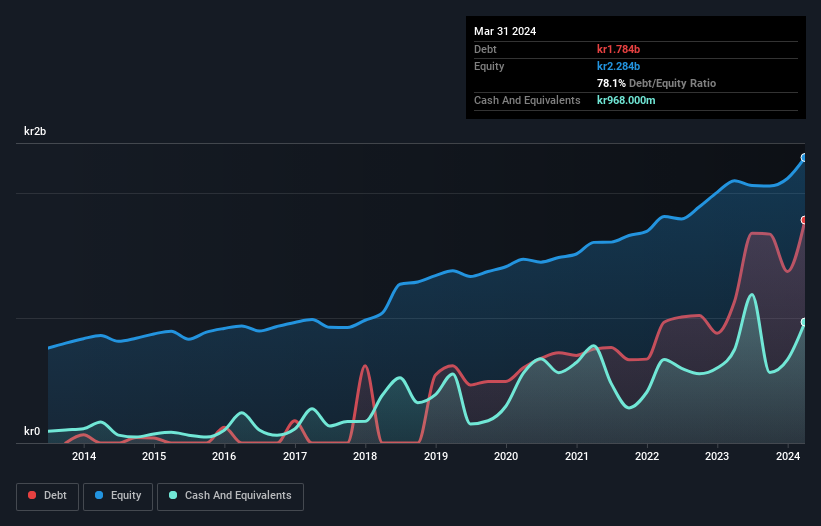Image resolution: width=821 pixels, height=526 pixels.
Task: Click the kr1.784b debt value
Action: [618, 49]
